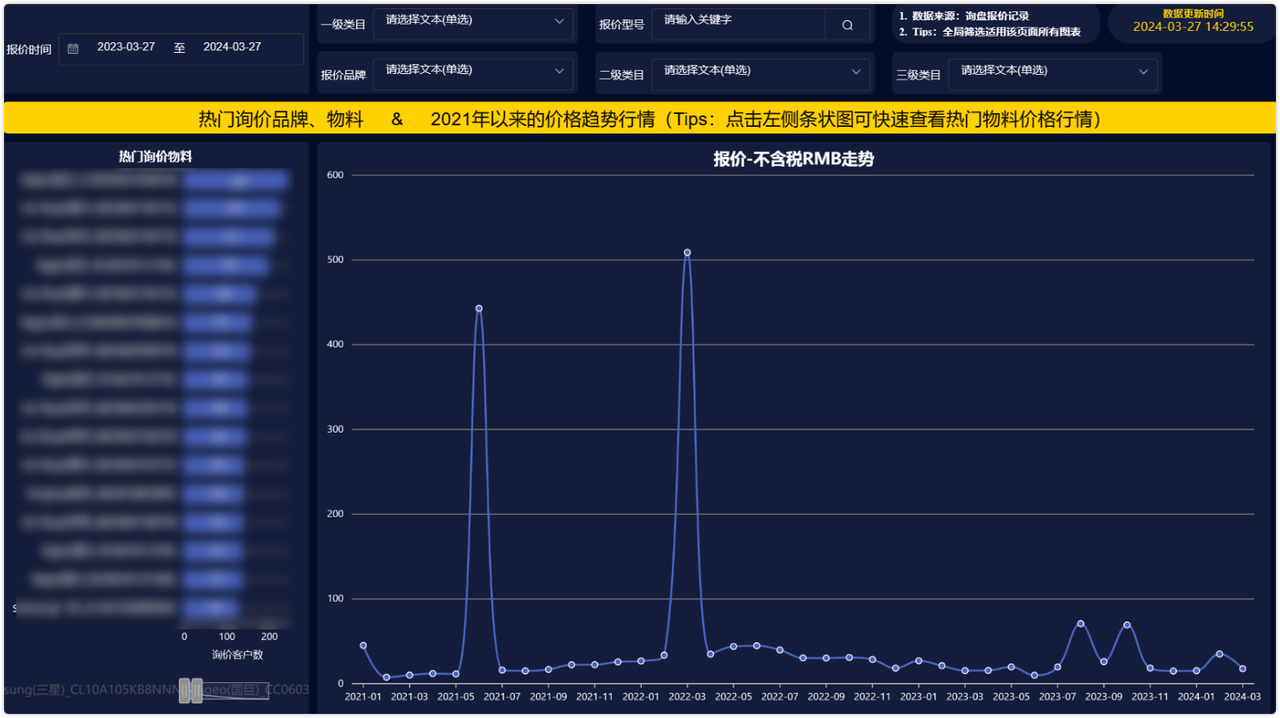1280x718 pixels.
Task: Click the calendar icon in the date range picker
Action: click(x=73, y=48)
